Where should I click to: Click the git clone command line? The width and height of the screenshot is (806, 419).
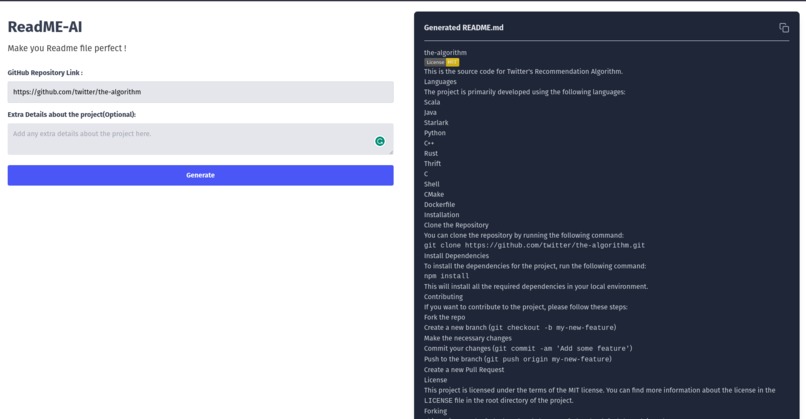534,245
